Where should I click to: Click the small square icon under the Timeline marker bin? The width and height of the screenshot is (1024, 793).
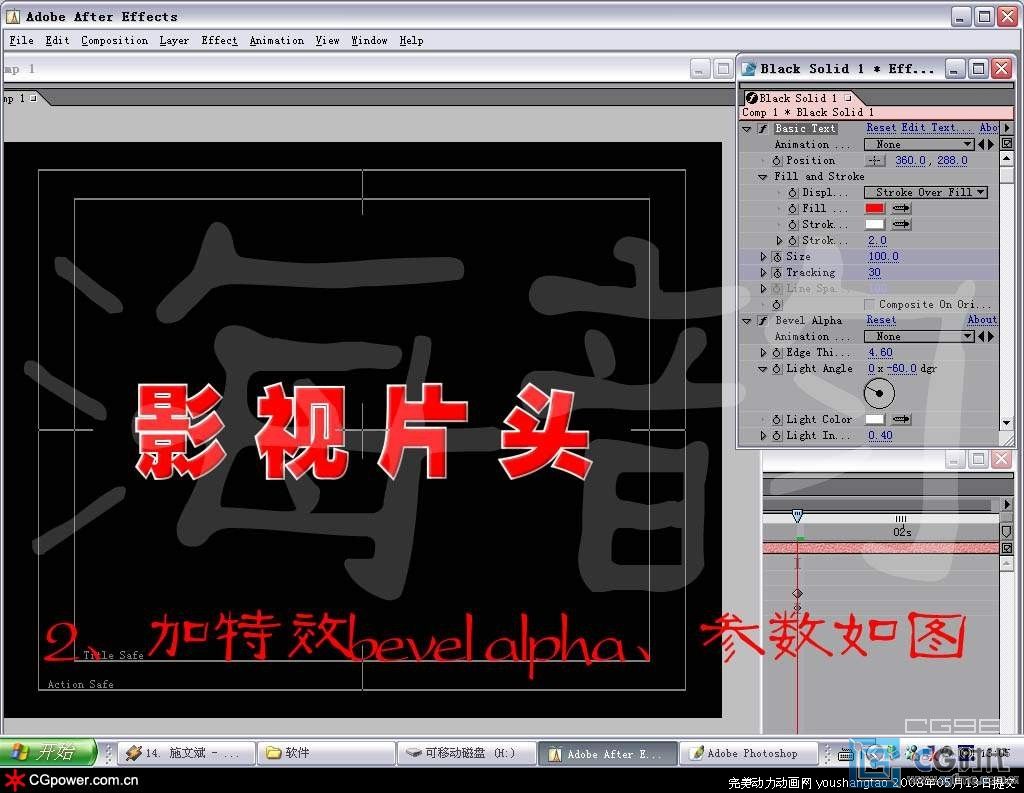pyautogui.click(x=1006, y=548)
